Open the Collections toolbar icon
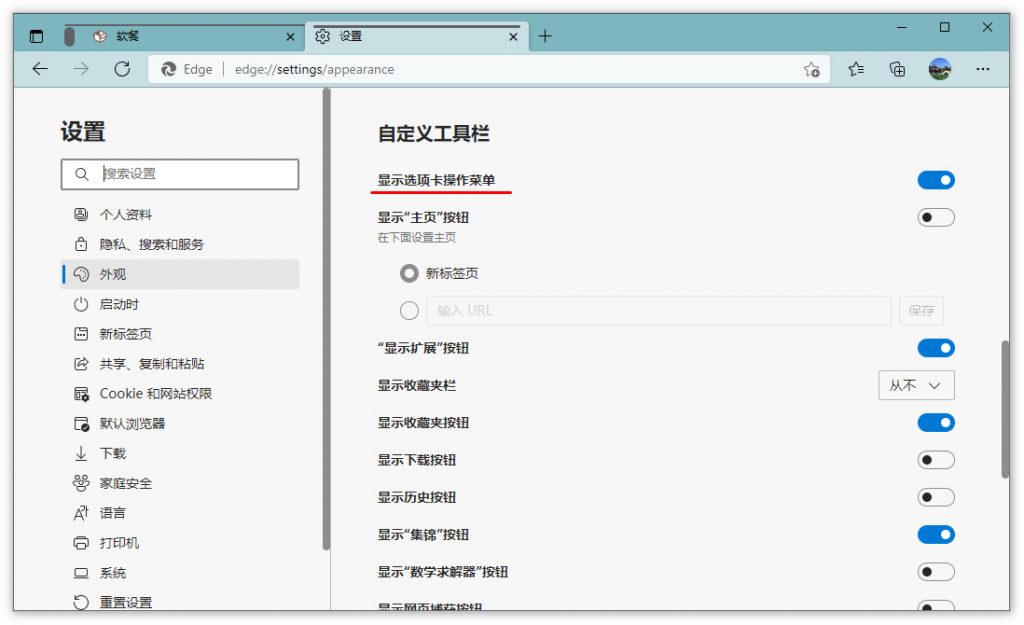The image size is (1024, 625). click(x=897, y=69)
